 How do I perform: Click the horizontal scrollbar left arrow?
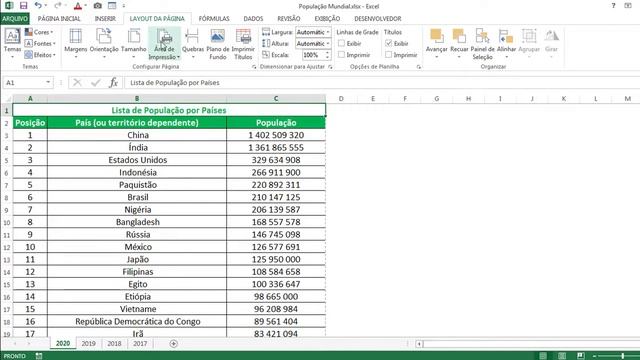tap(419, 344)
